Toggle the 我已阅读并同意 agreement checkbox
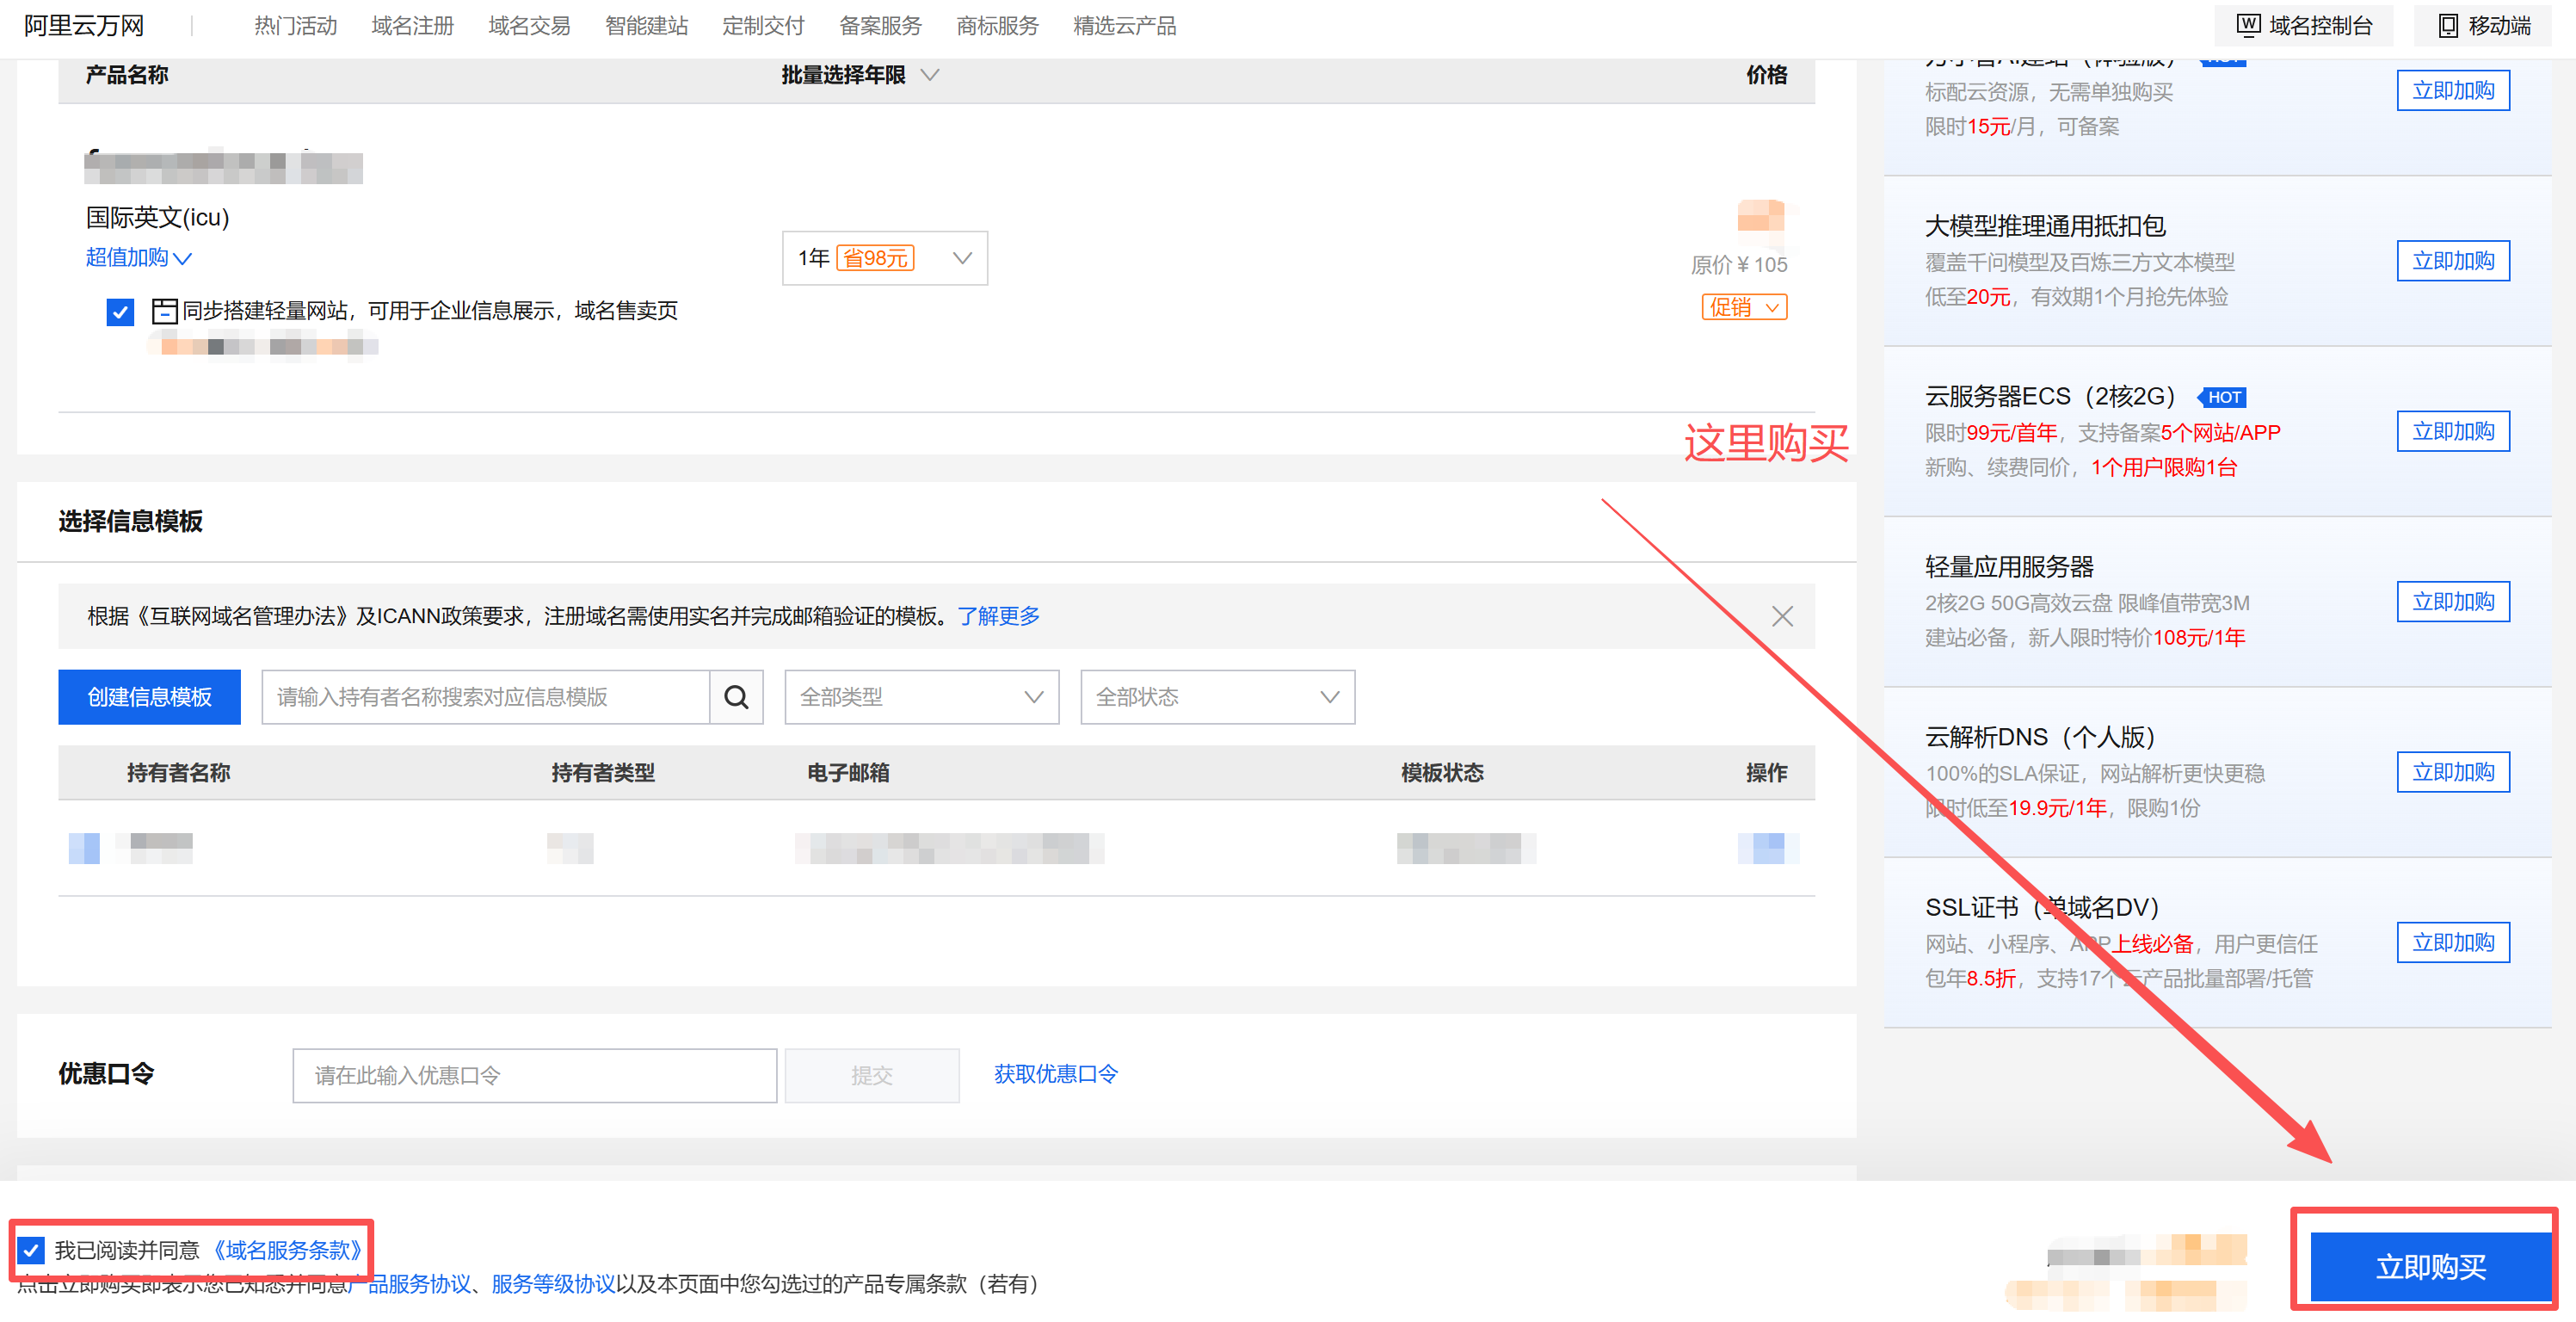This screenshot has height=1322, width=2576. pos(32,1250)
